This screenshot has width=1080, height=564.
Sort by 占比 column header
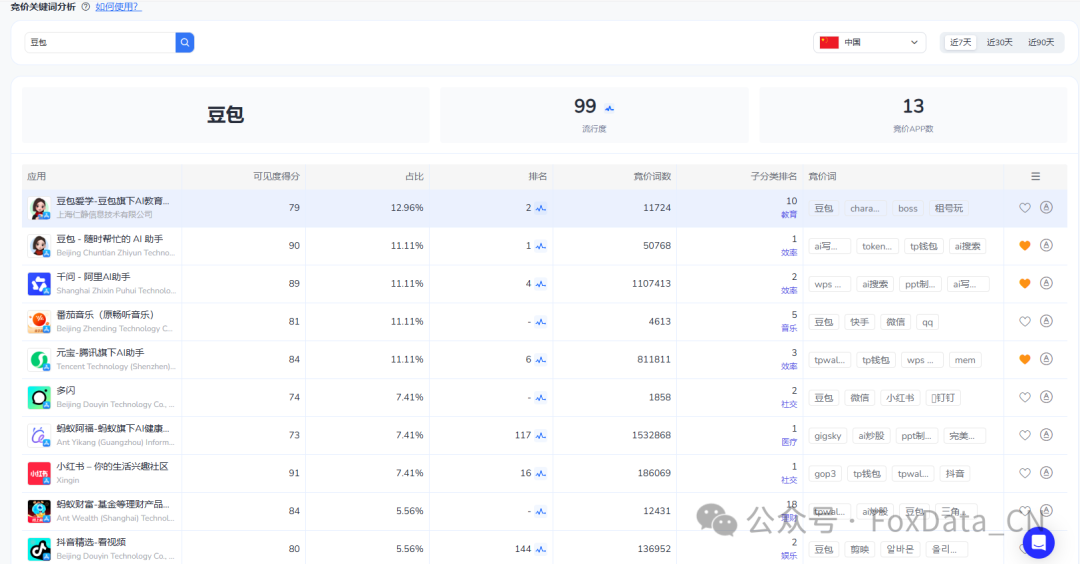point(414,176)
